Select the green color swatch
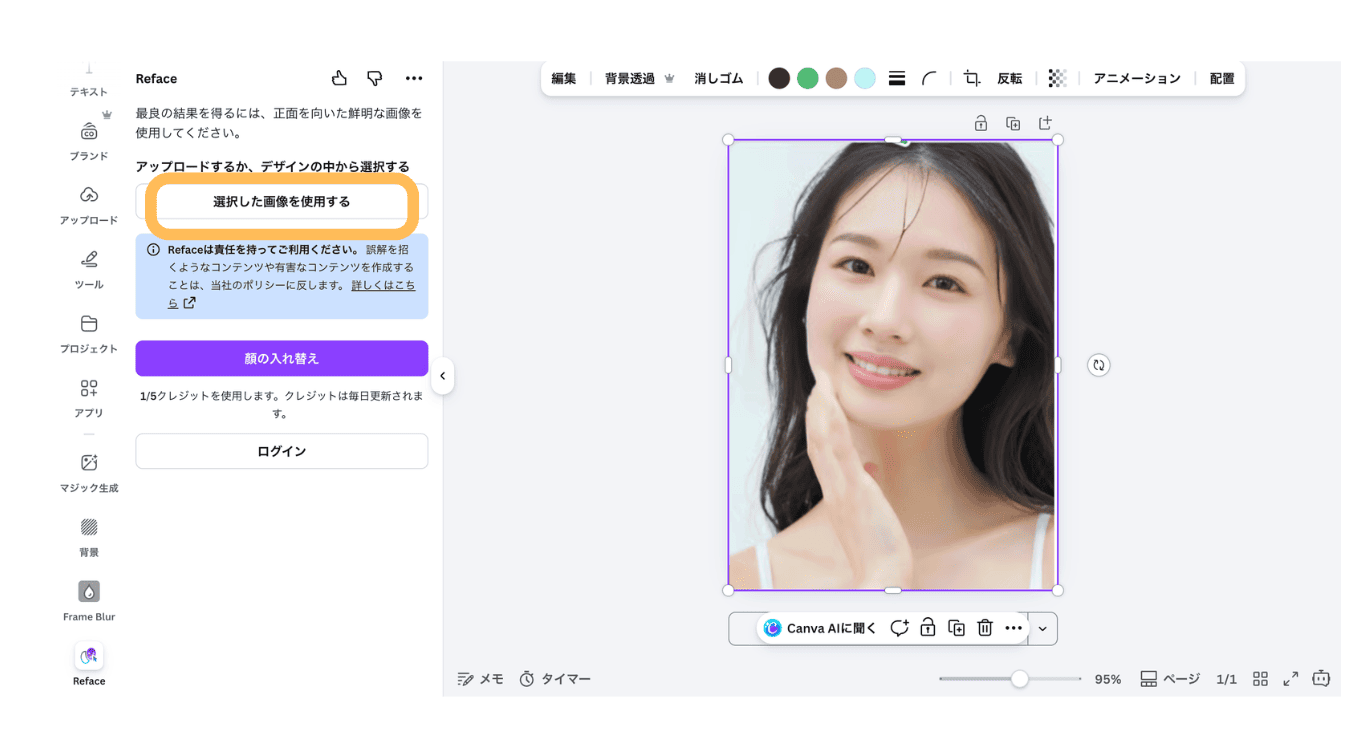1366x748 pixels. coord(807,78)
